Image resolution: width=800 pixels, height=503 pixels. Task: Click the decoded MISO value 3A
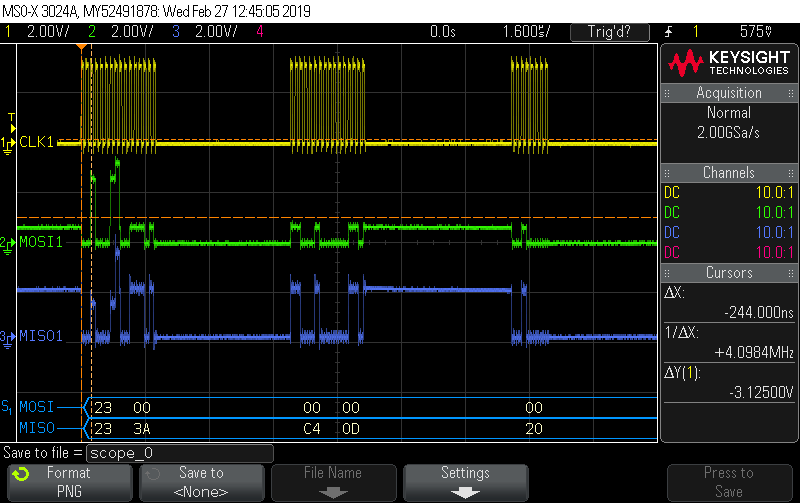coord(142,429)
